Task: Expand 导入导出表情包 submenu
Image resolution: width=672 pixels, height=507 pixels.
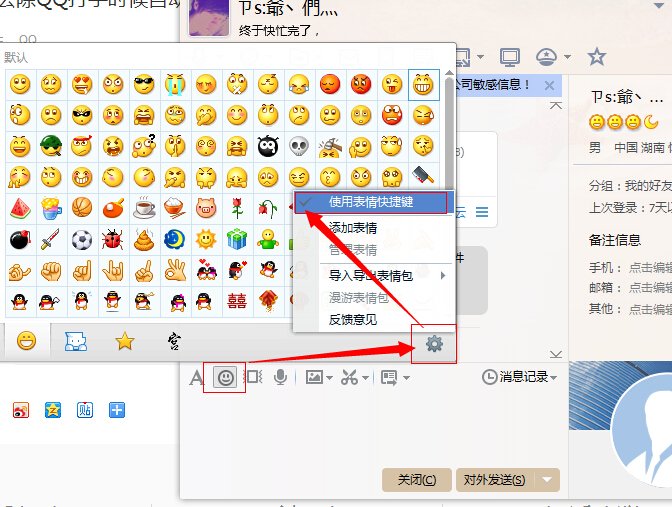Action: [373, 276]
